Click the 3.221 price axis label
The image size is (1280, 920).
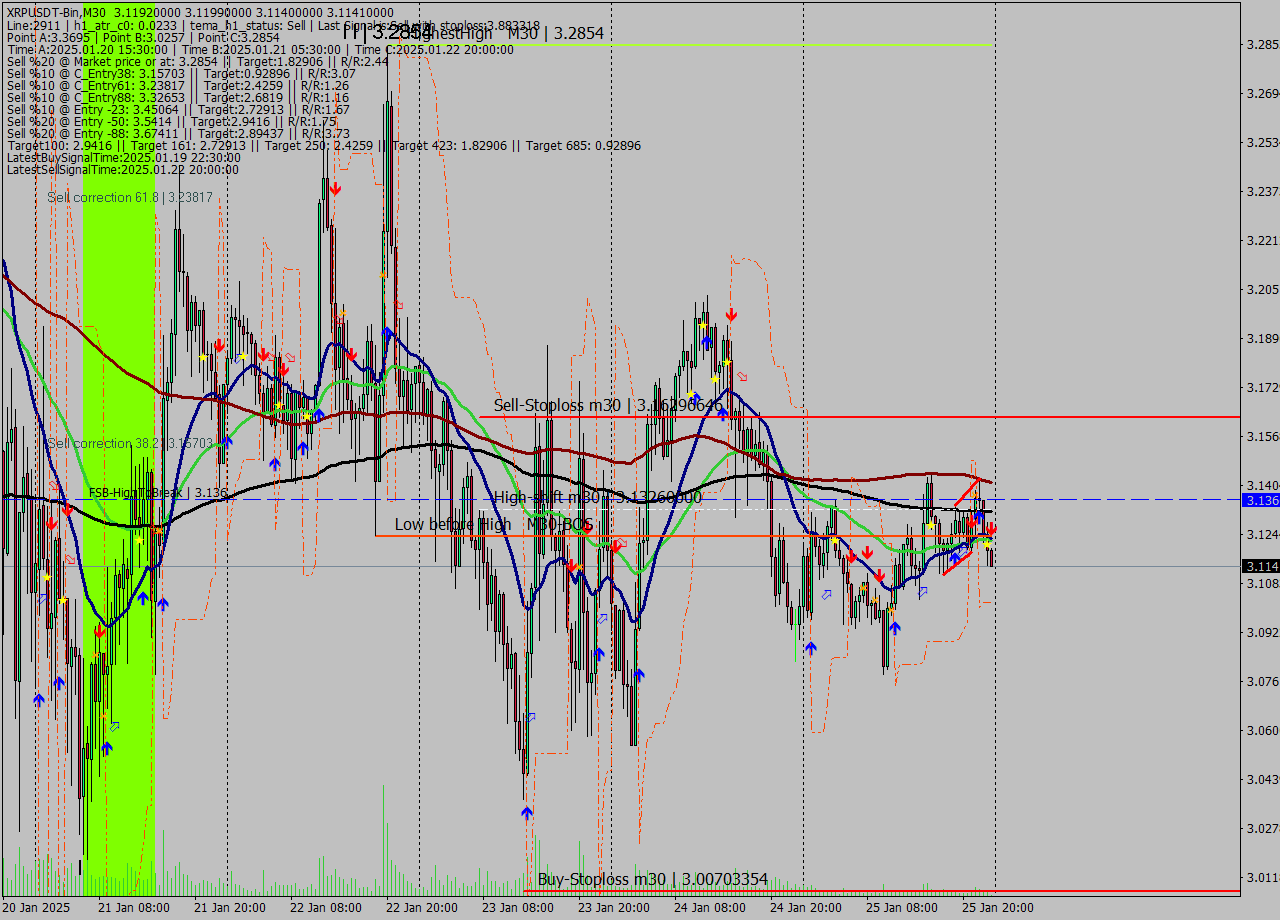[x=1261, y=240]
